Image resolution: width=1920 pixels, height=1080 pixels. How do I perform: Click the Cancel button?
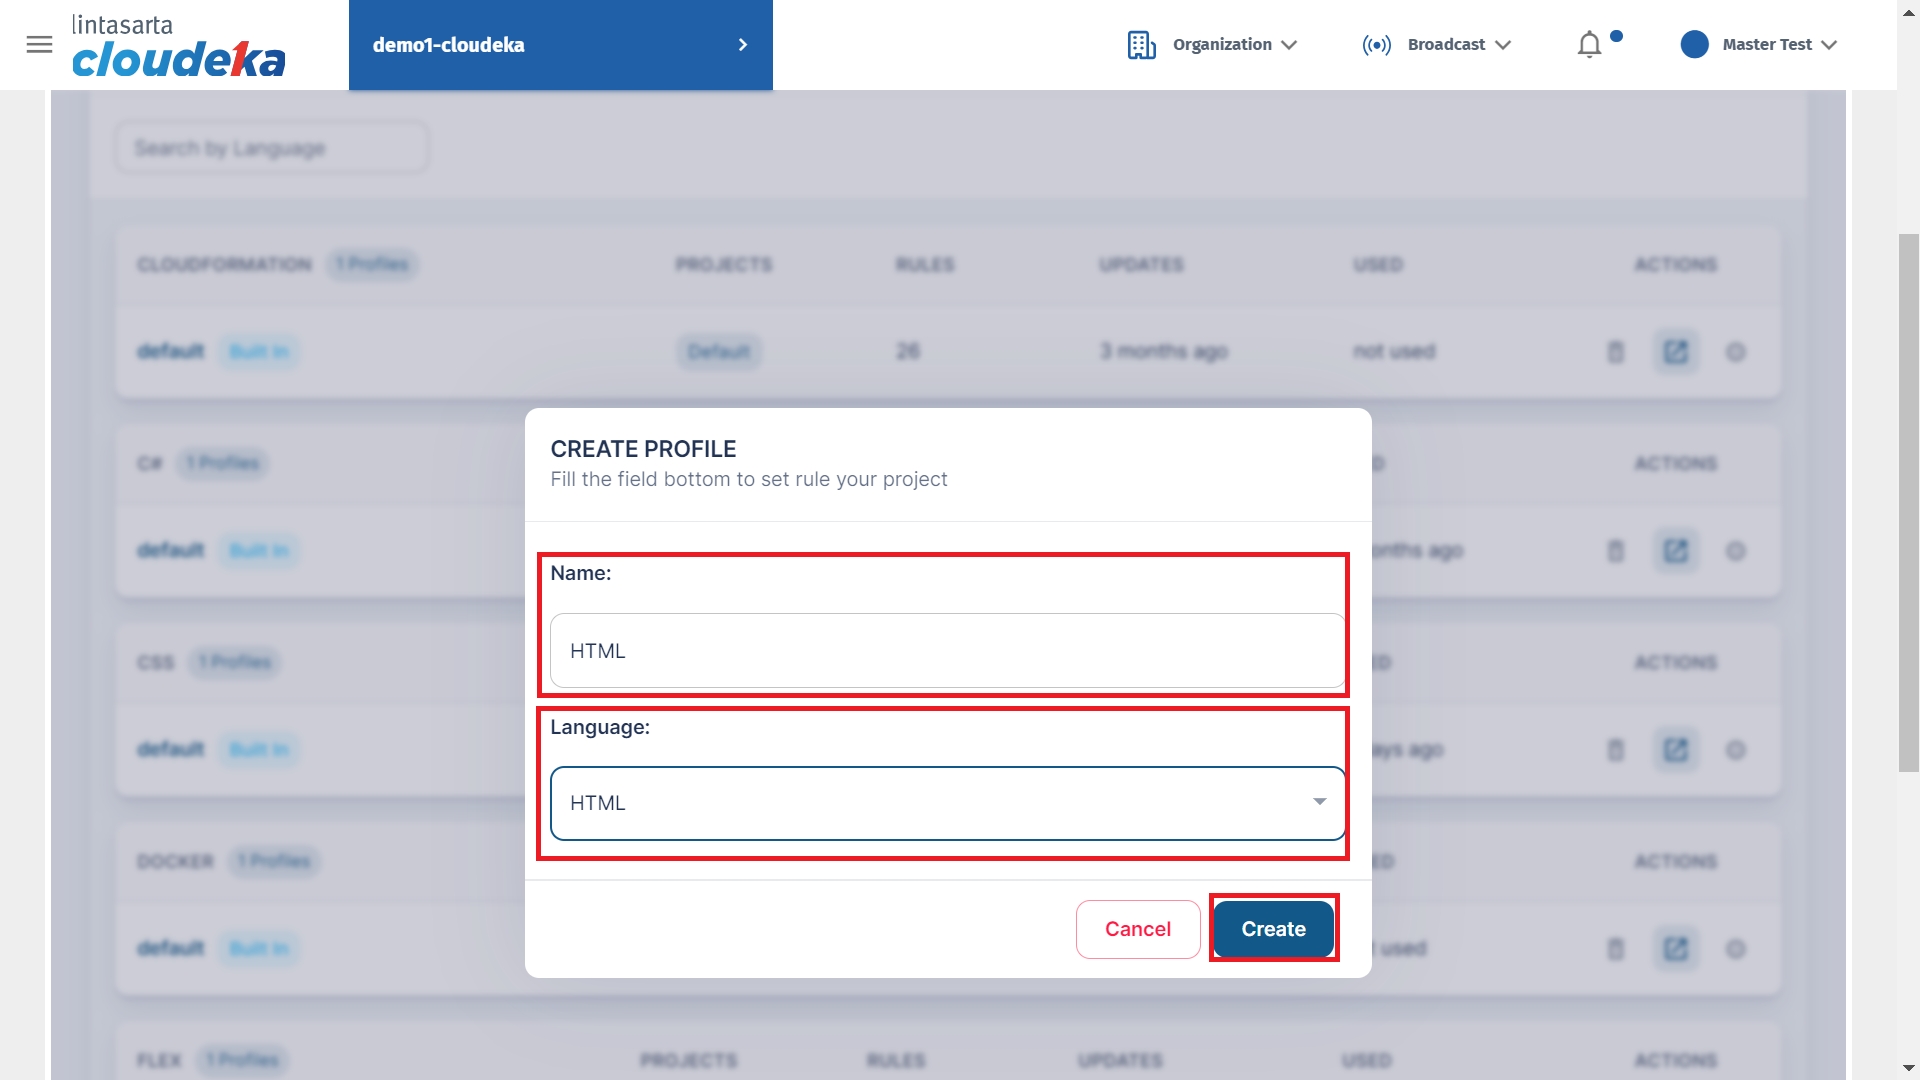(1137, 929)
